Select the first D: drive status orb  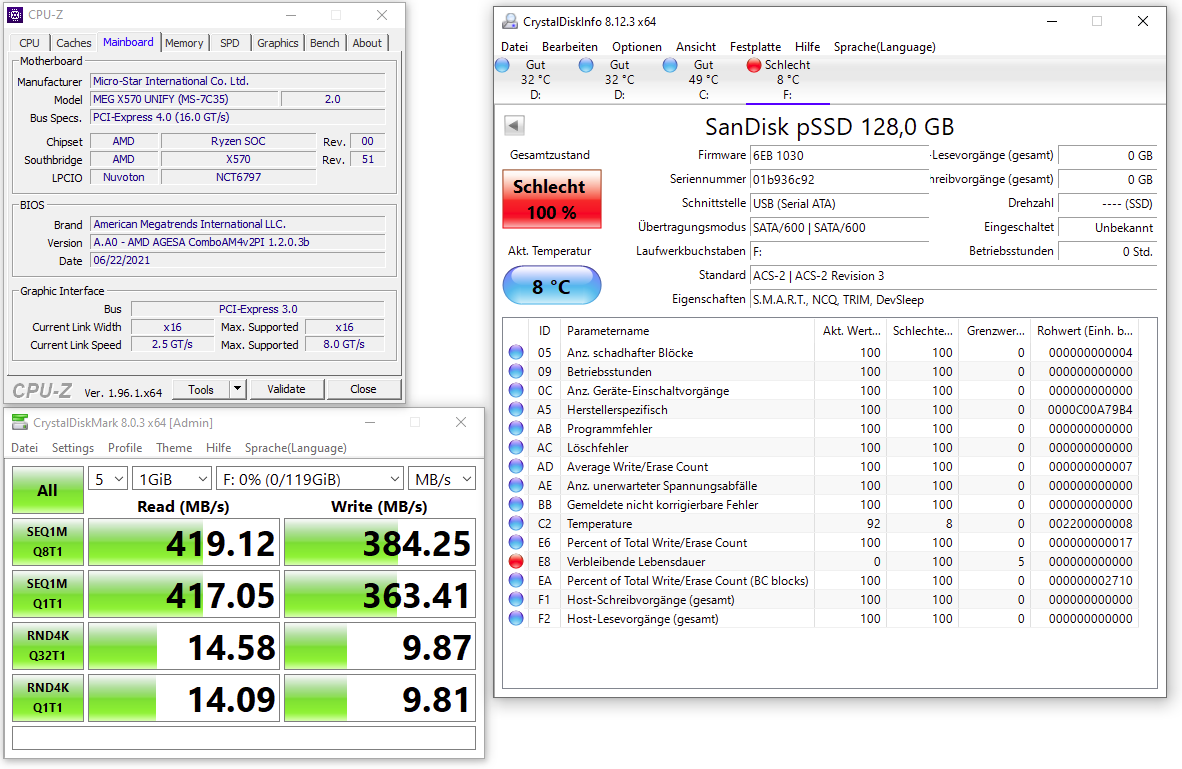tap(503, 66)
